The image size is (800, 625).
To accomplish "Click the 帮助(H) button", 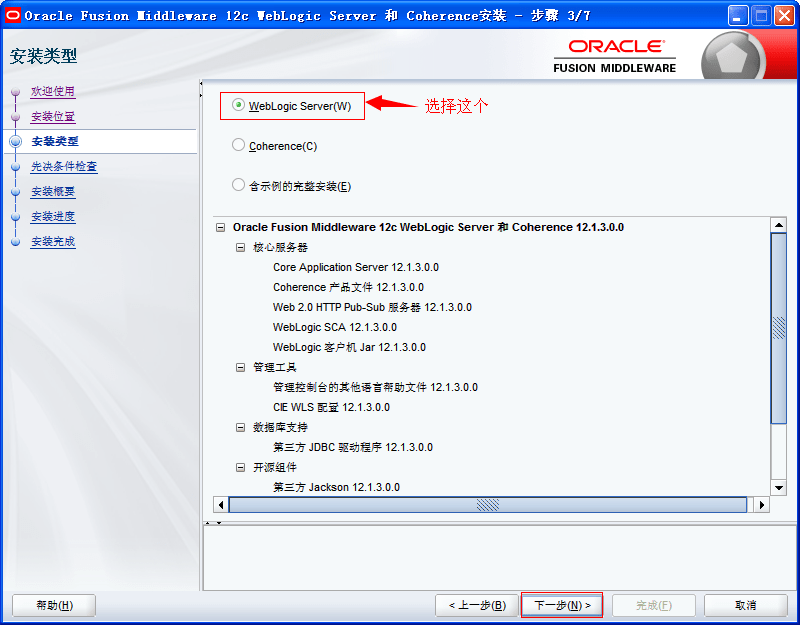I will pyautogui.click(x=54, y=606).
